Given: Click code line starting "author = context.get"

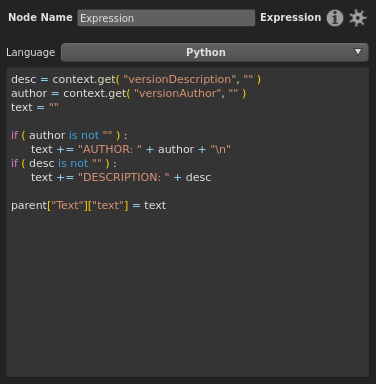Looking at the screenshot, I should 128,94.
